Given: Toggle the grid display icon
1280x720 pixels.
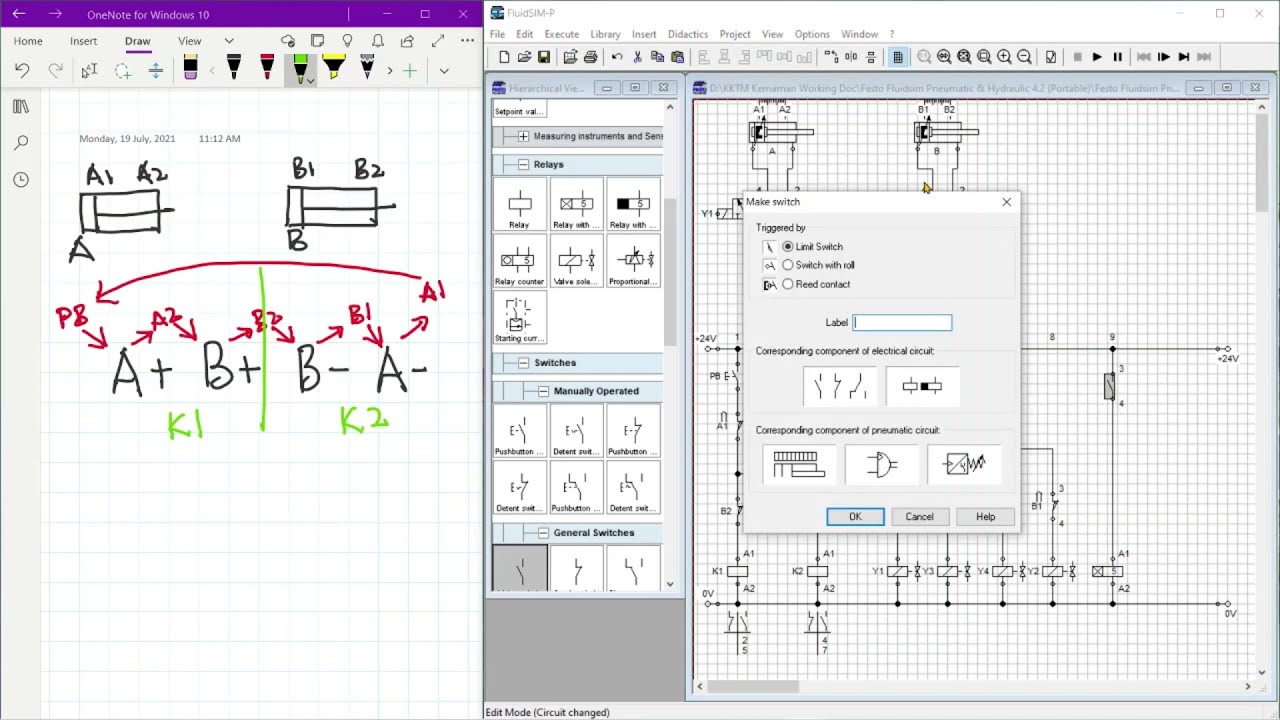Looking at the screenshot, I should click(x=898, y=57).
